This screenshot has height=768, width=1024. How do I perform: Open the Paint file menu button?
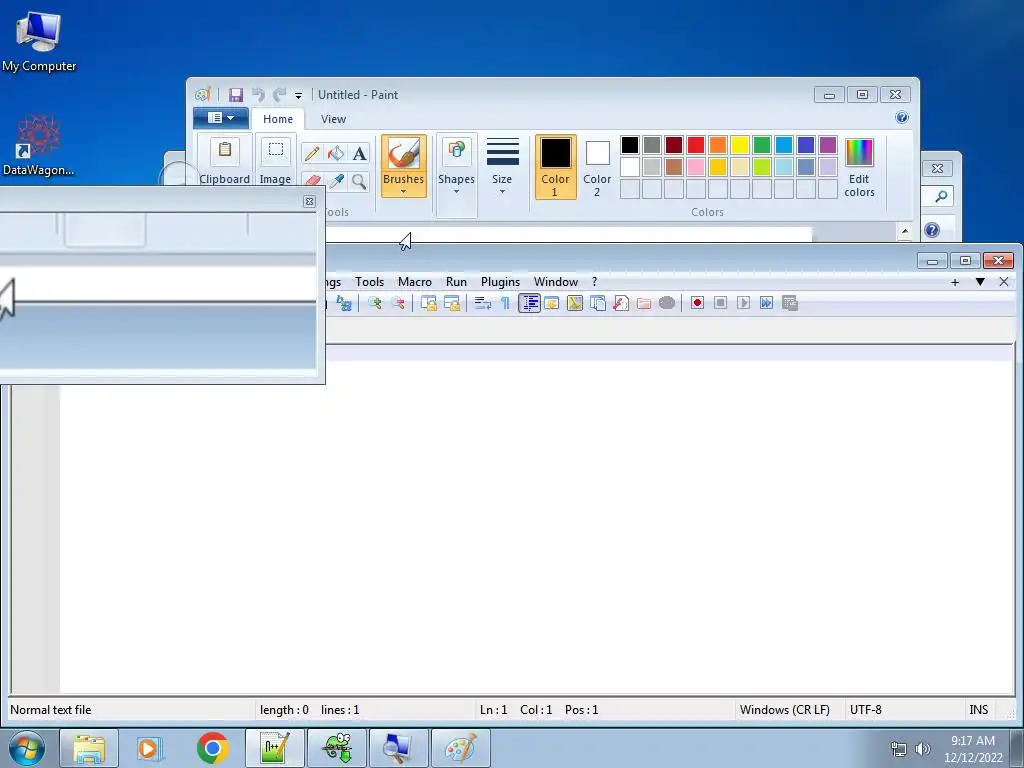point(221,118)
